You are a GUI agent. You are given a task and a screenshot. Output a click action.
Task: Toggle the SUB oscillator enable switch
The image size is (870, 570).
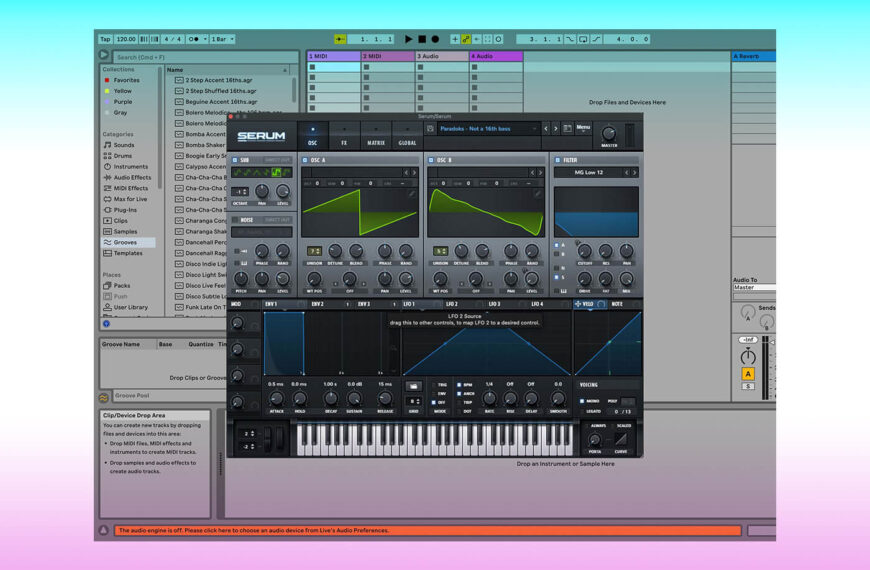[x=235, y=160]
